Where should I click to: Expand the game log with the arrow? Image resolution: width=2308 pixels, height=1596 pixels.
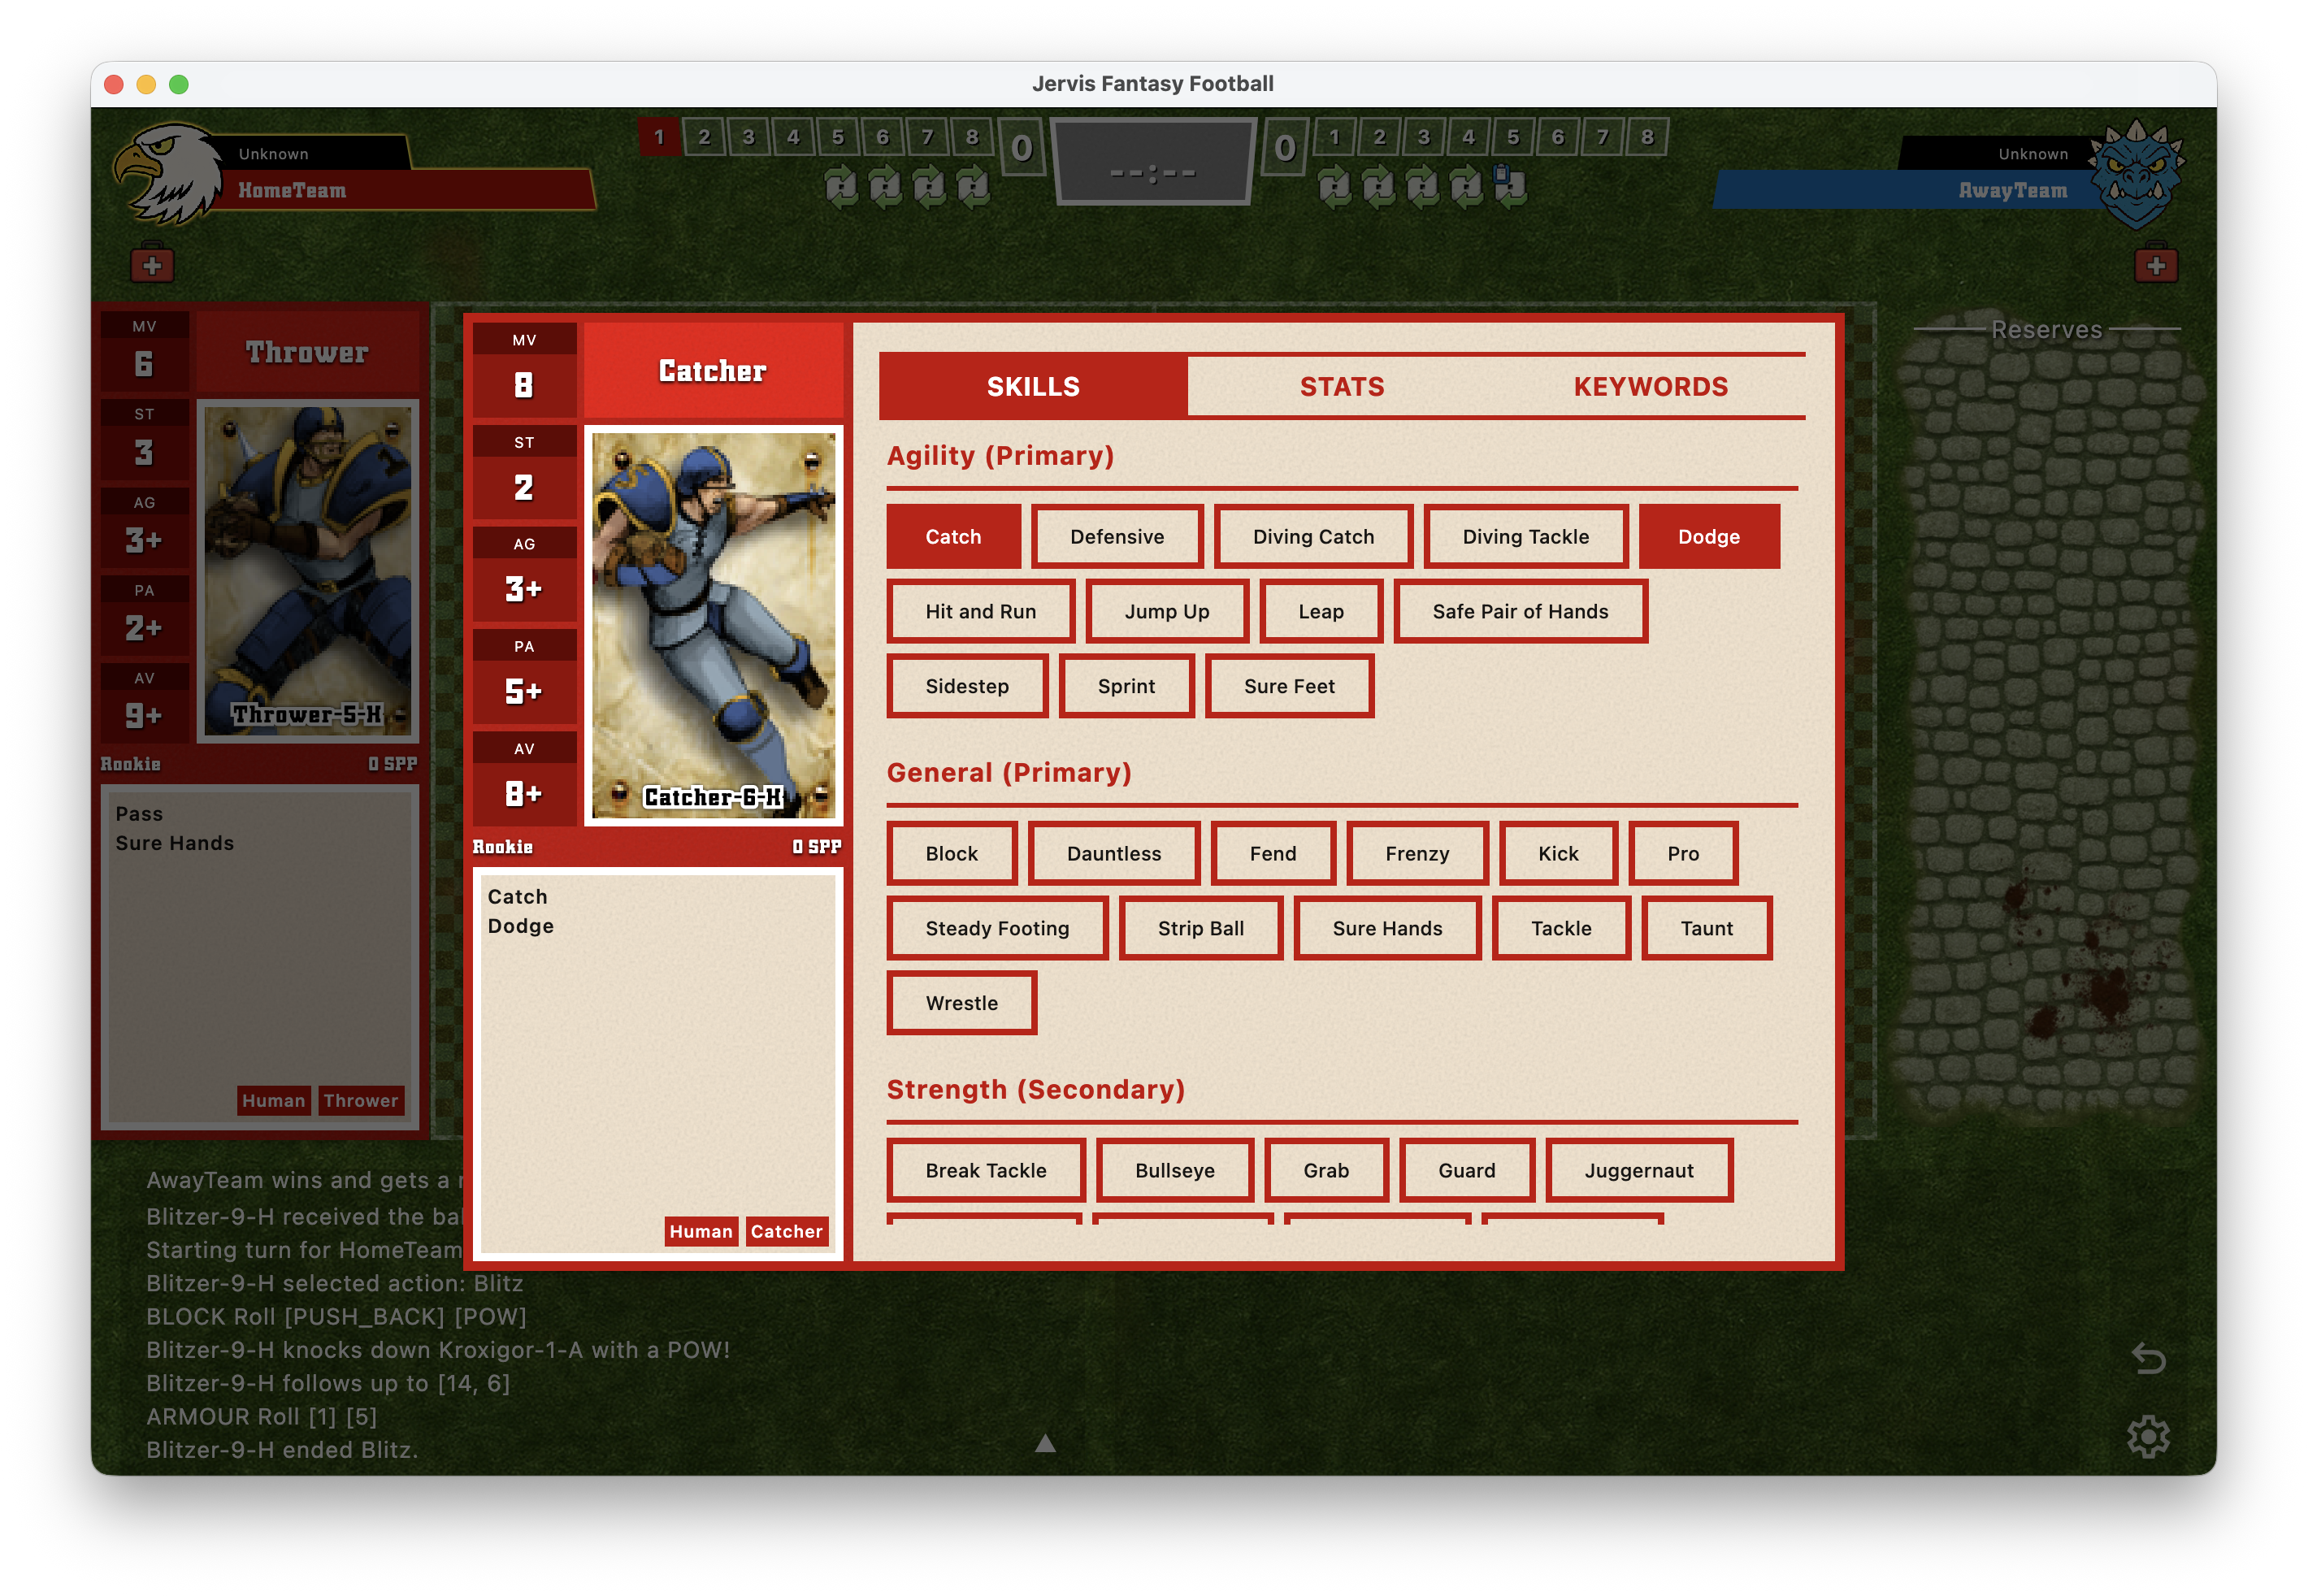[x=1045, y=1442]
